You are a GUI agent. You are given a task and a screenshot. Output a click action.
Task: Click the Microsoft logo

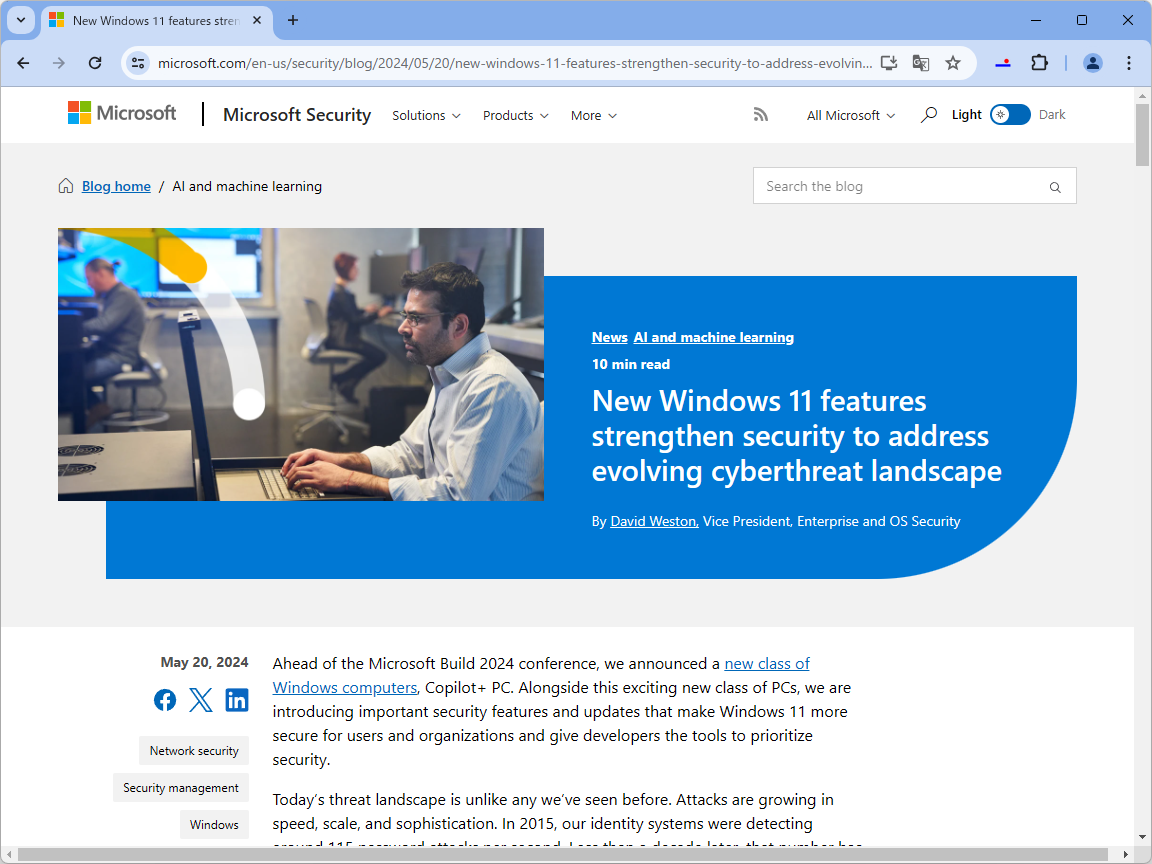pyautogui.click(x=121, y=113)
